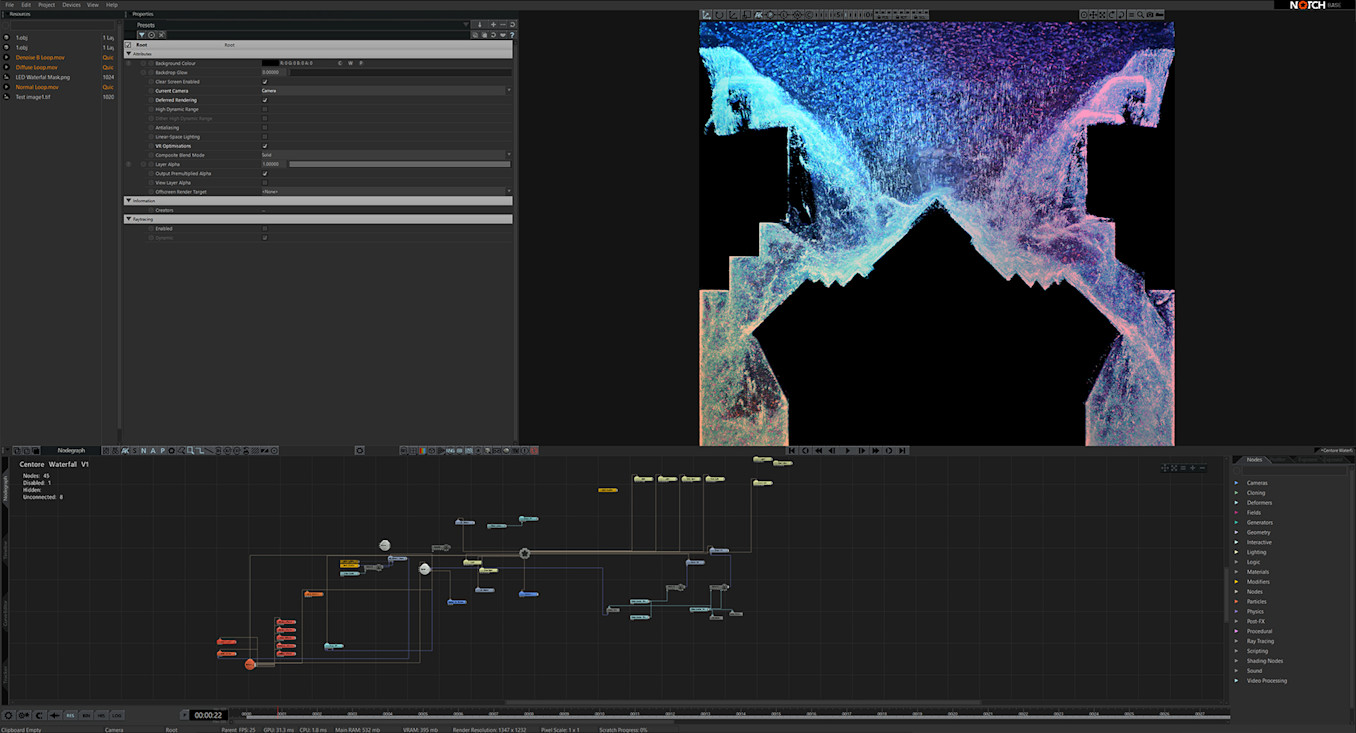
Task: Click the C button beside Background Colour
Action: point(339,63)
